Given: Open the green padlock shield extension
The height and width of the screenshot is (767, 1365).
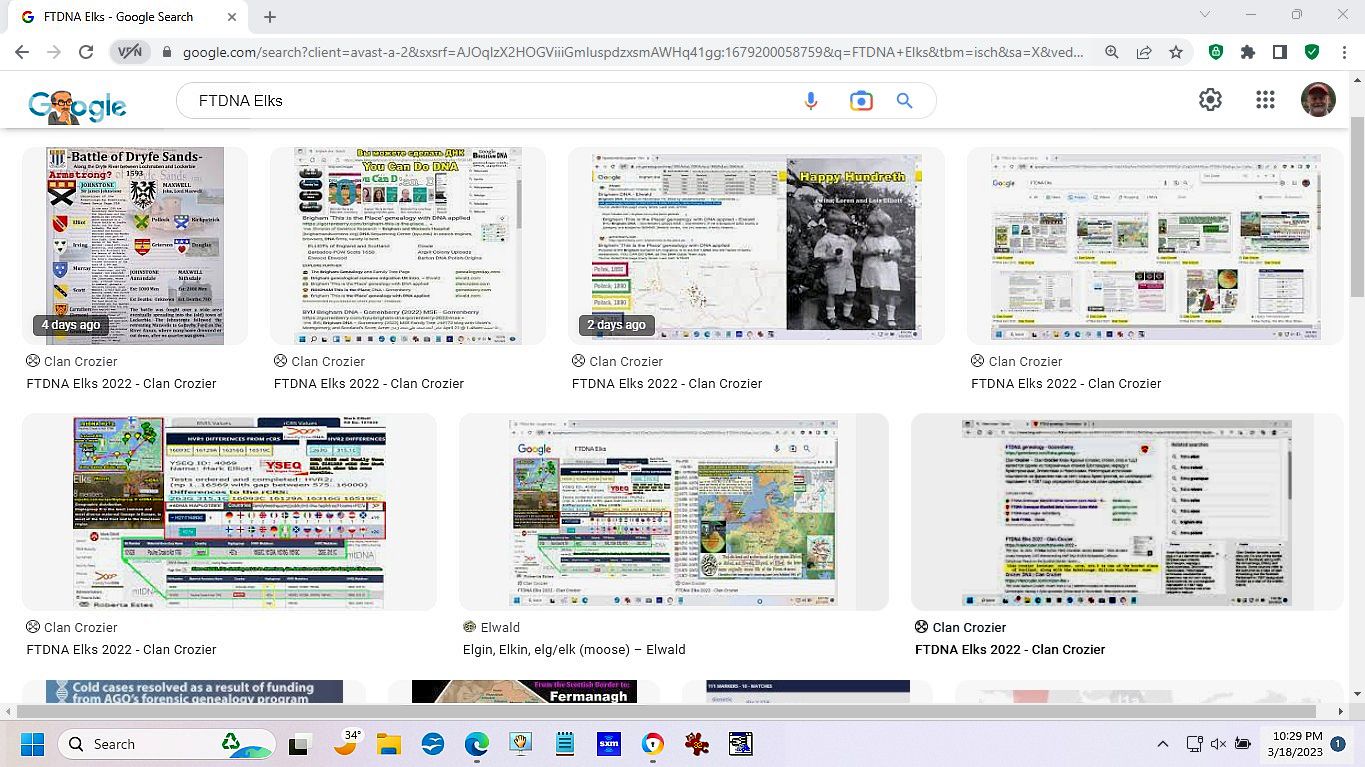Looking at the screenshot, I should pos(1216,52).
